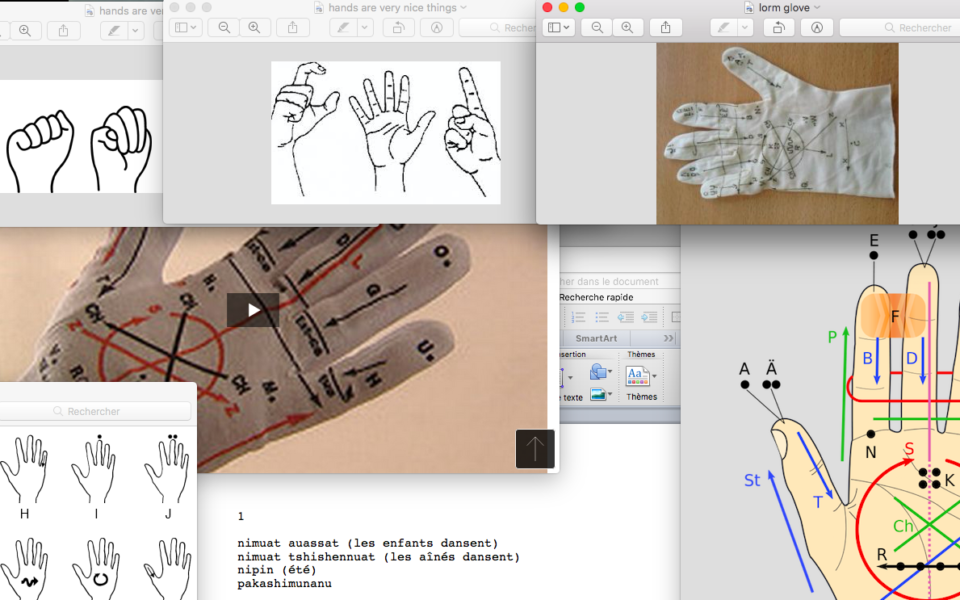Open sidebar view dropdown in lorm glove window
Screen dimensions: 960x600
tap(559, 28)
